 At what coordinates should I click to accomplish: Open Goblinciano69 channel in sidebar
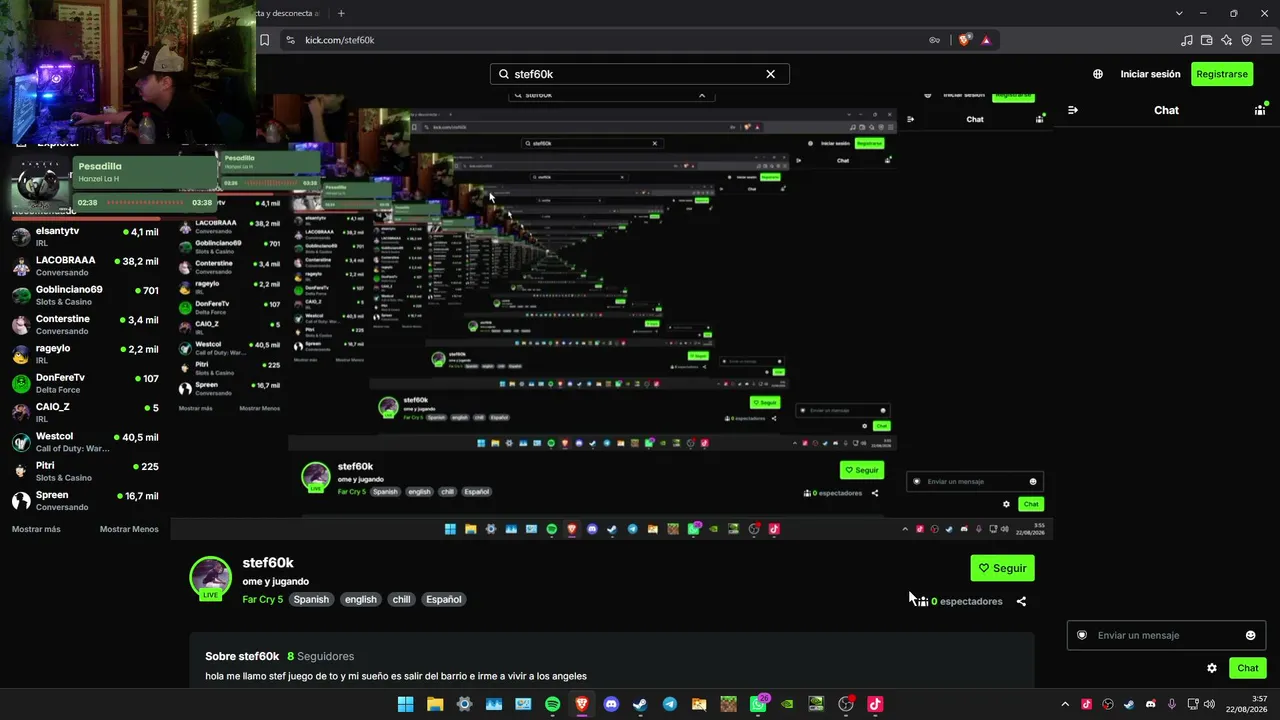(85, 295)
